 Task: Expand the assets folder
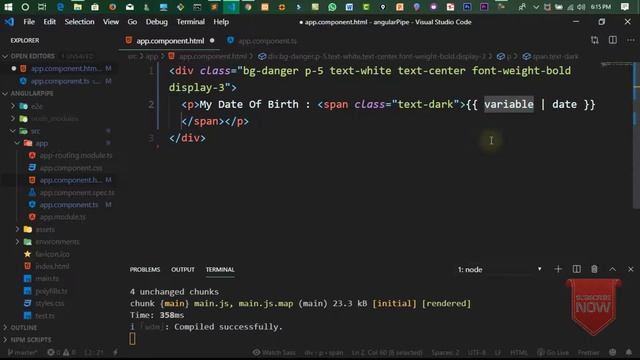[x=45, y=229]
